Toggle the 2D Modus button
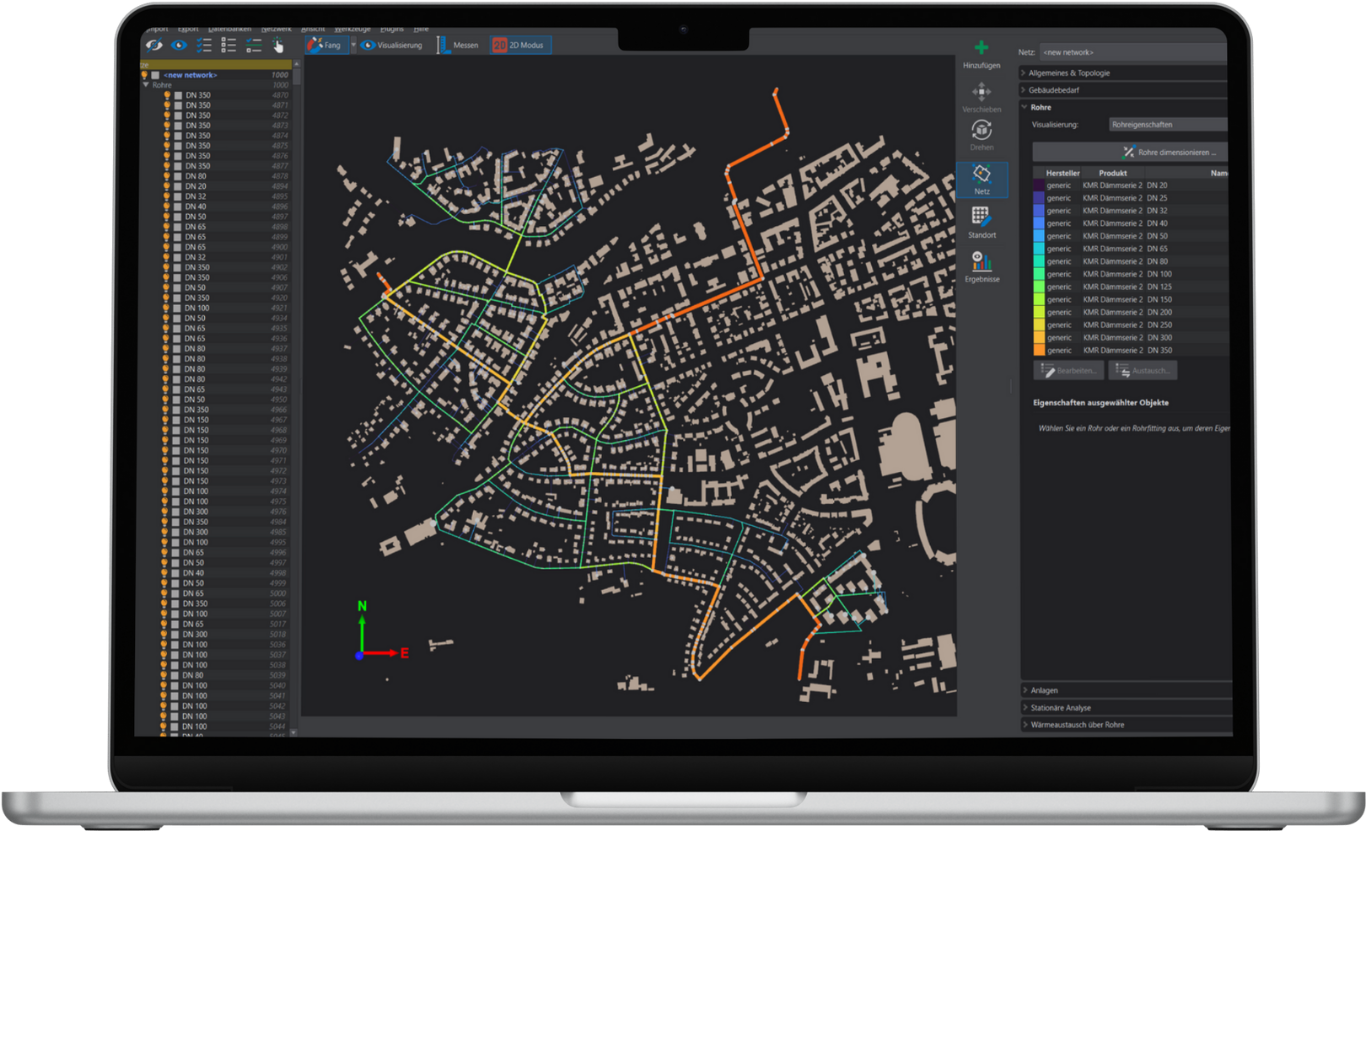Viewport: 1366px width, 1056px height. tap(519, 45)
